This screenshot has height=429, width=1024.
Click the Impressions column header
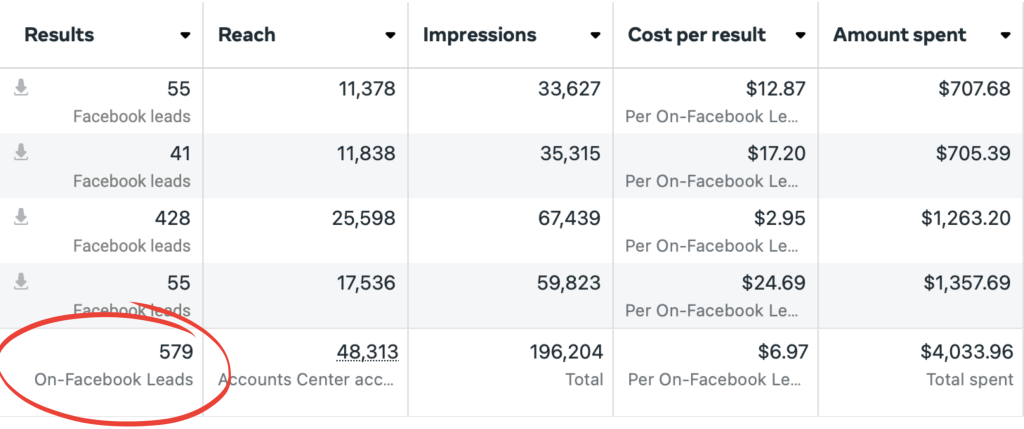479,35
